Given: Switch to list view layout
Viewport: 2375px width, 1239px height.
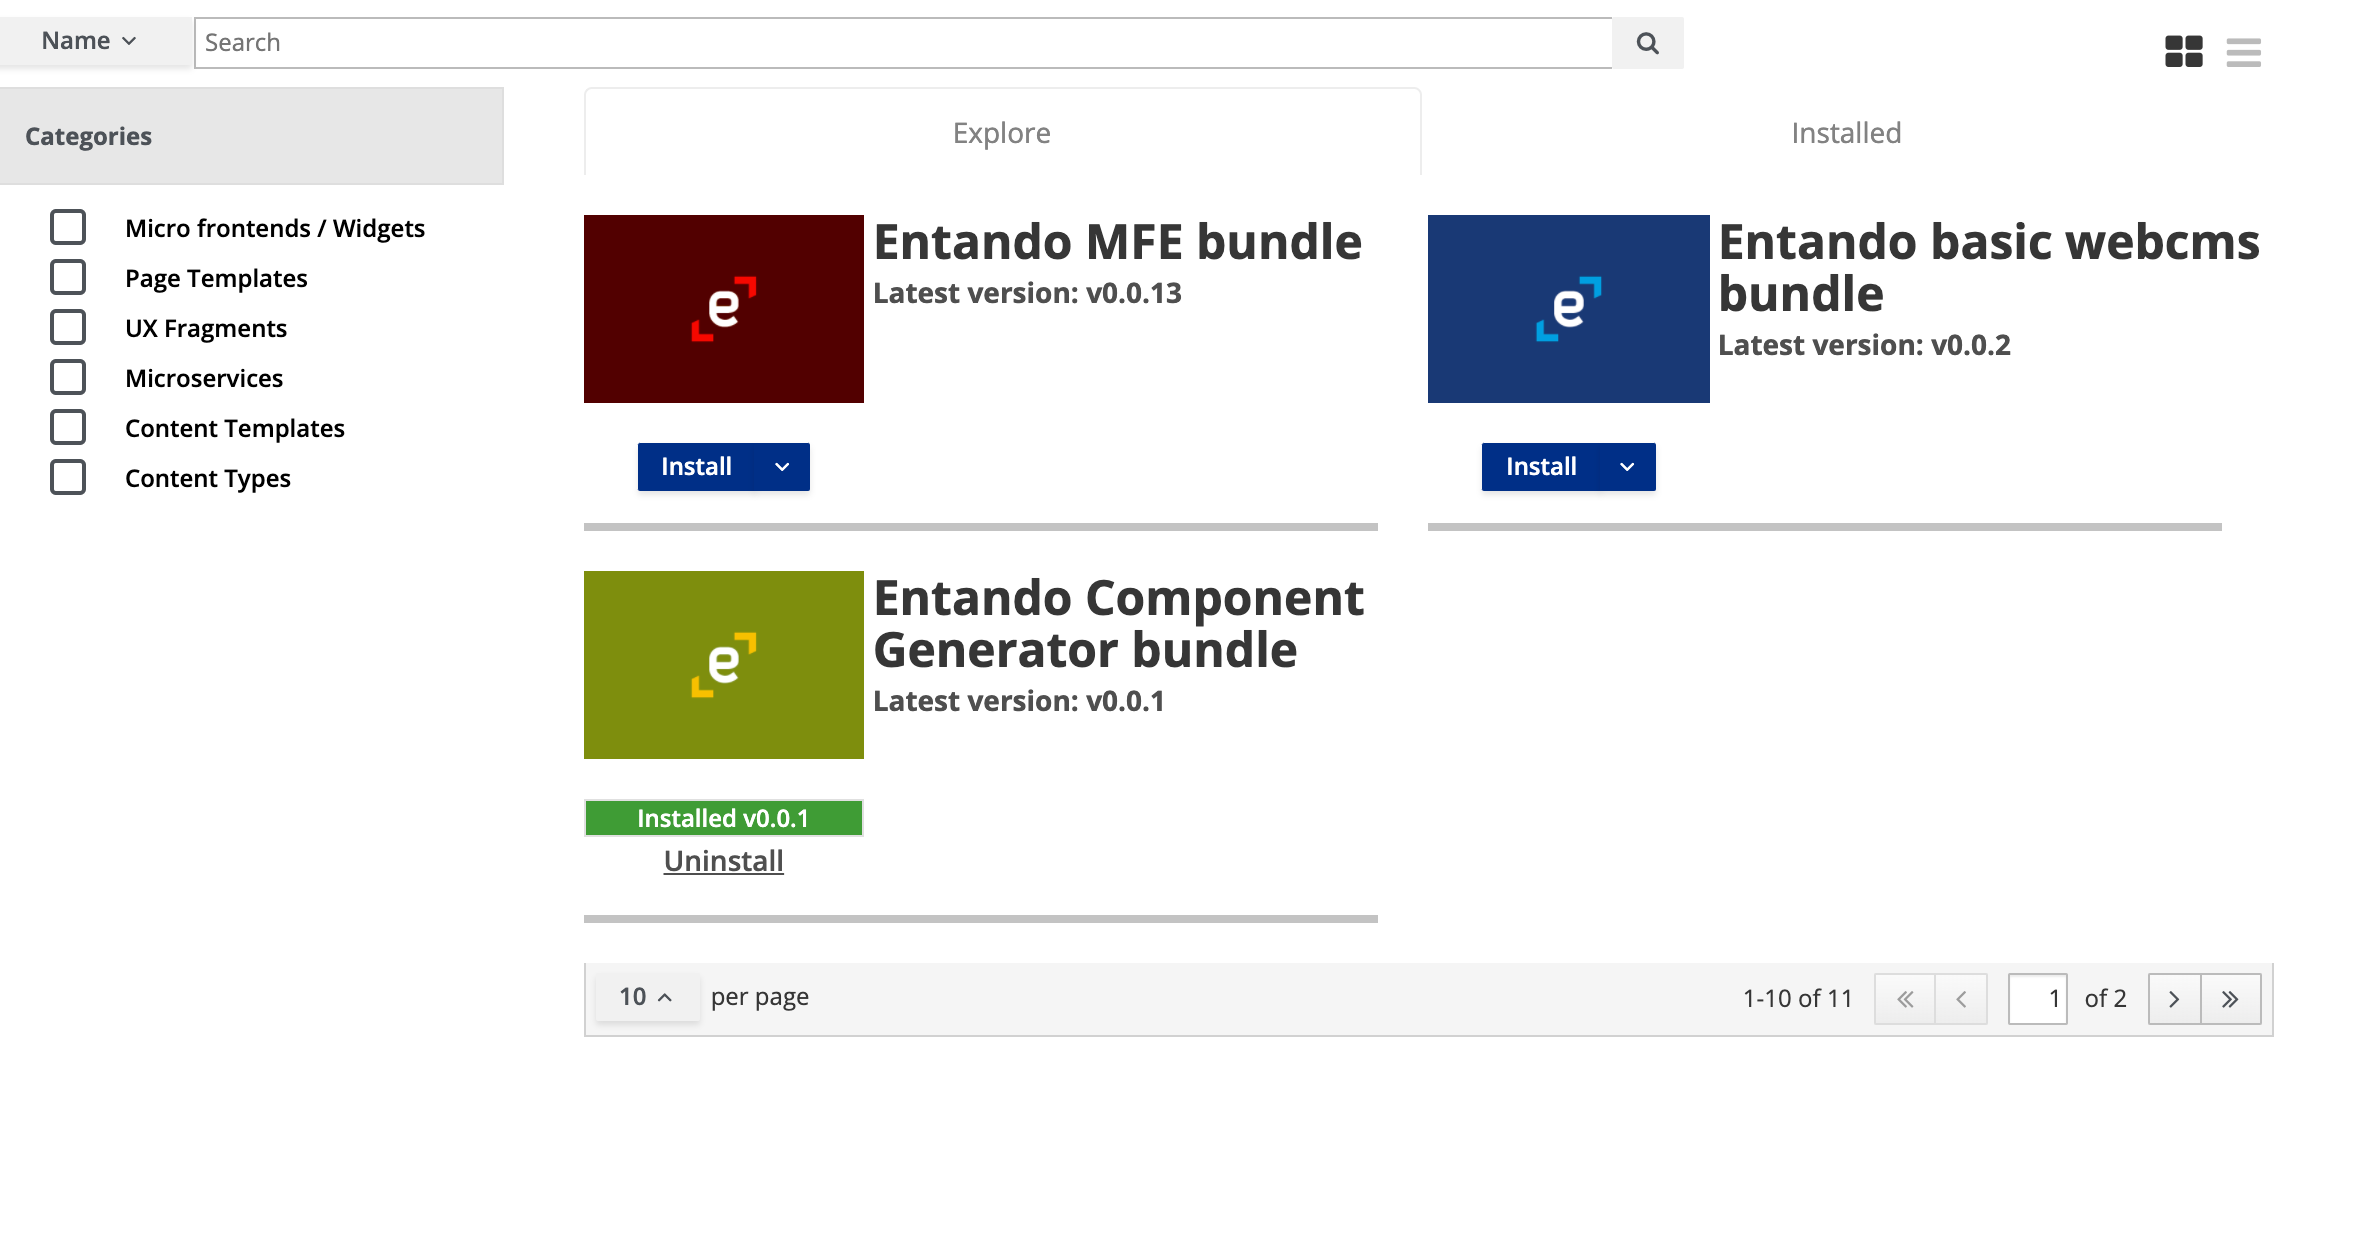Looking at the screenshot, I should coord(2243,52).
